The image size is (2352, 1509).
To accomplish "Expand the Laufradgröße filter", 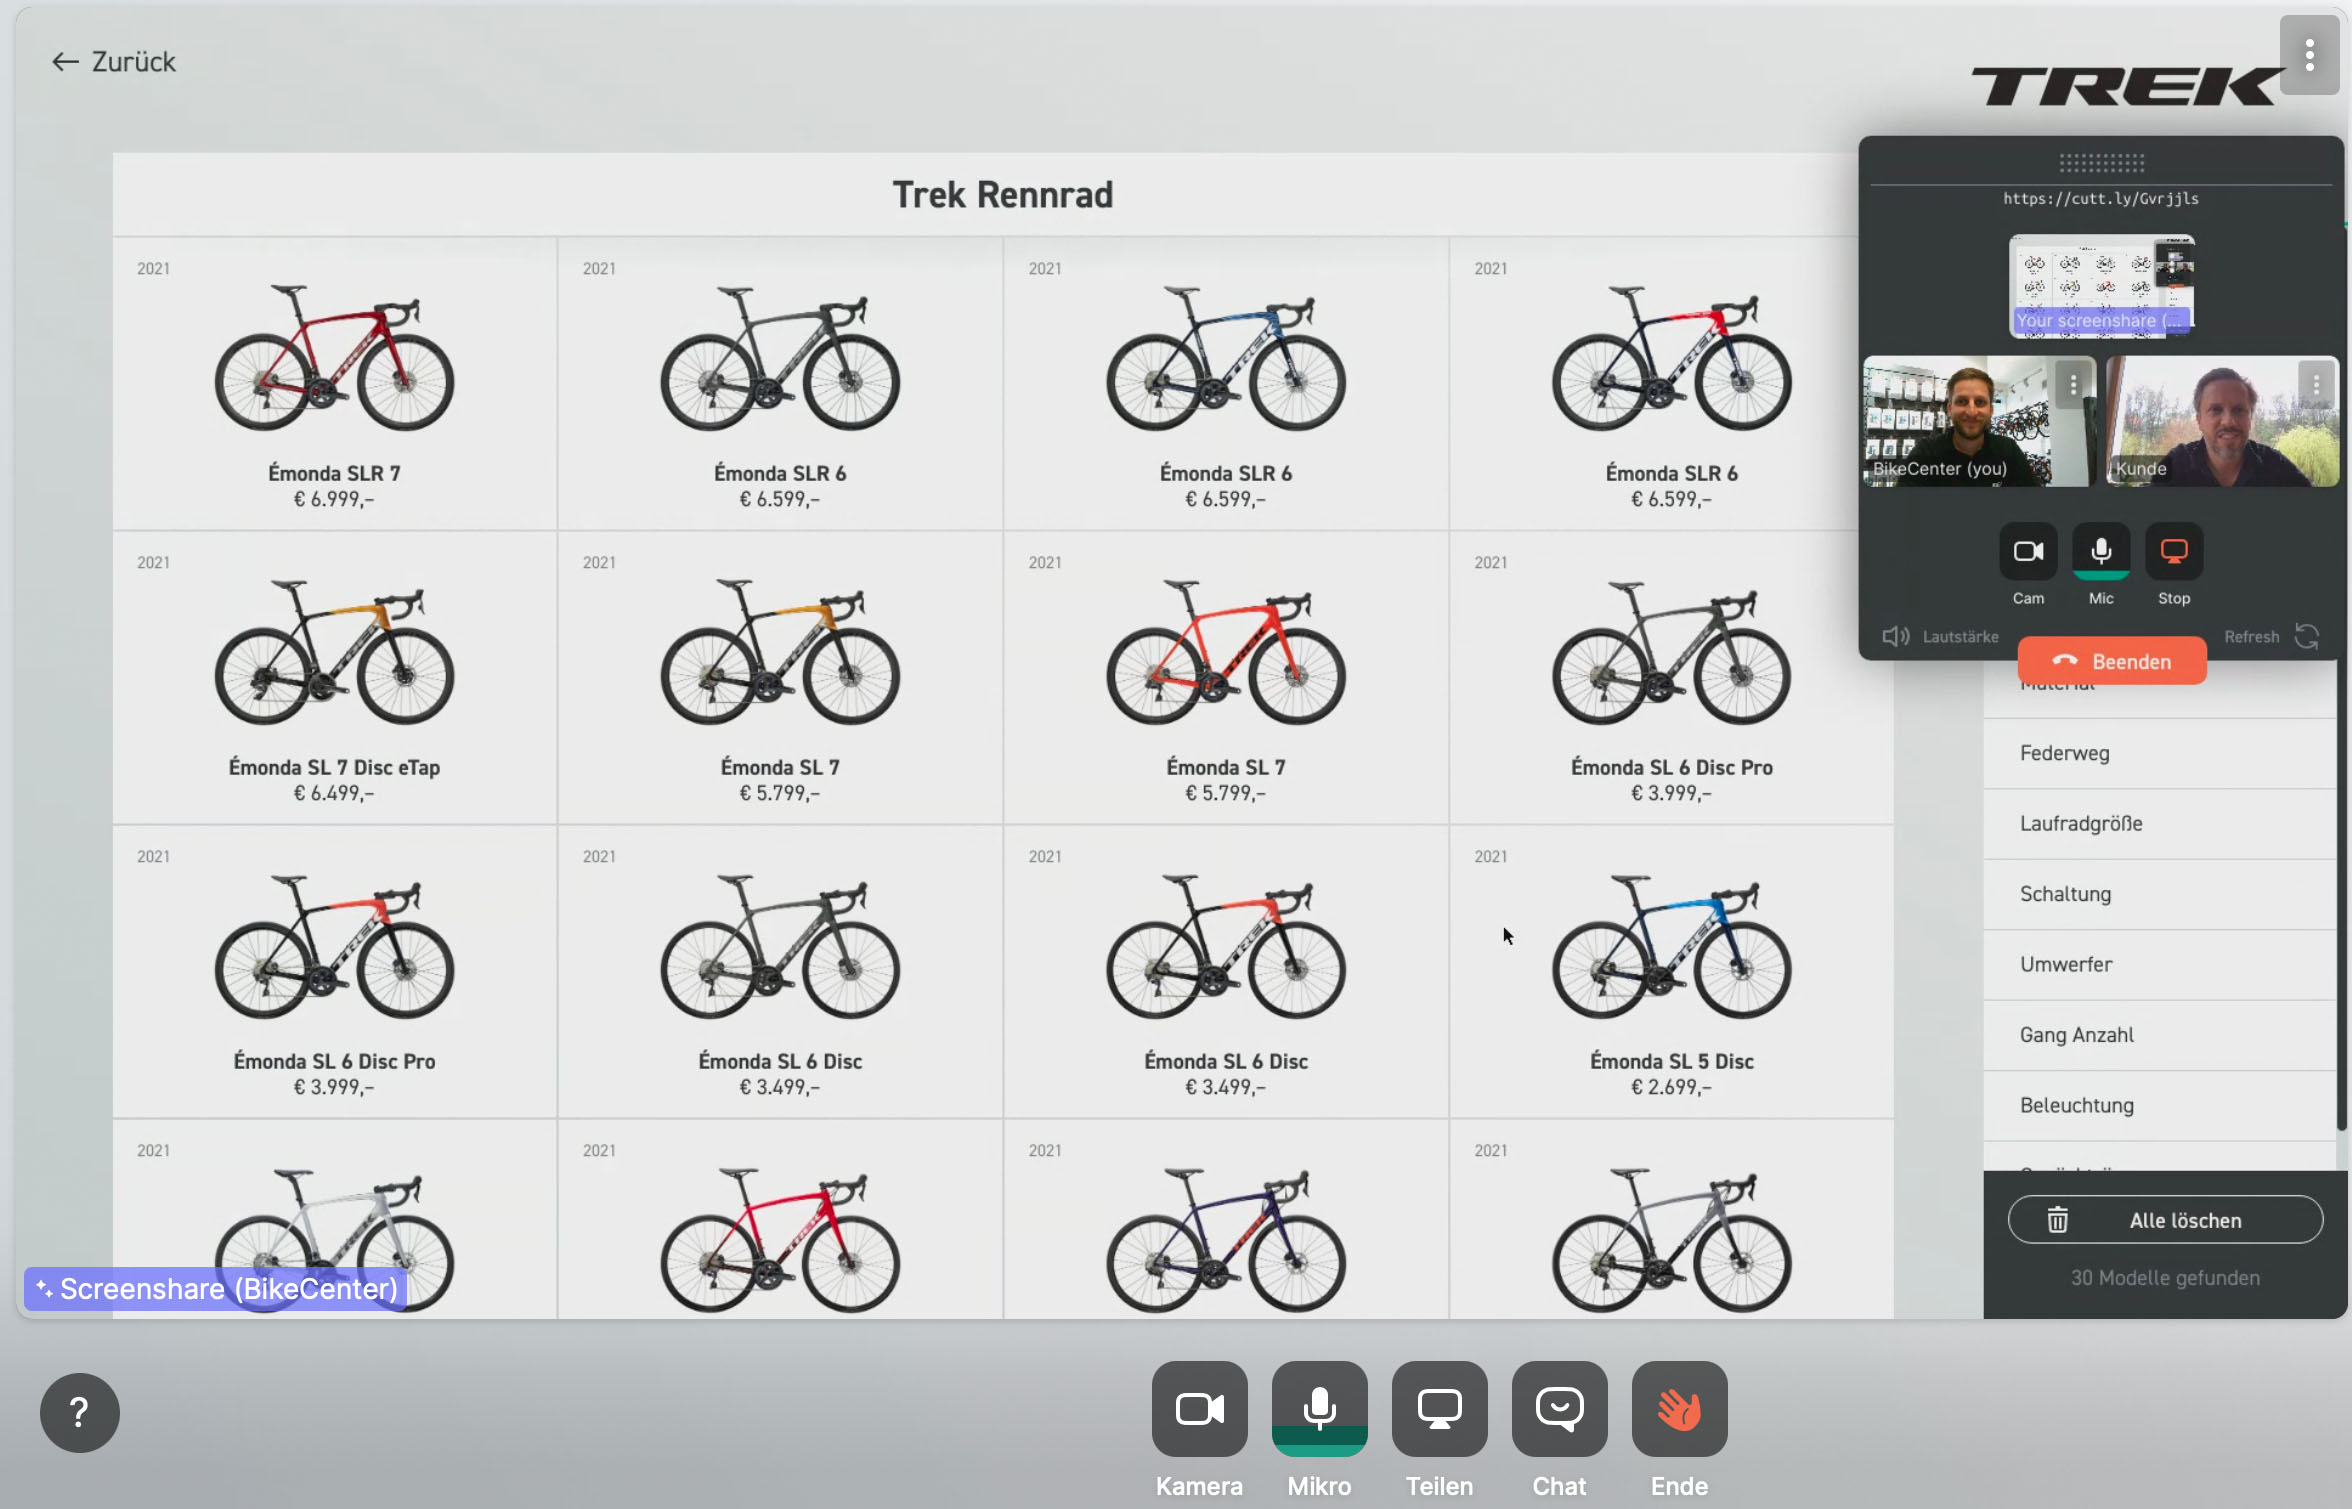I will [2158, 824].
